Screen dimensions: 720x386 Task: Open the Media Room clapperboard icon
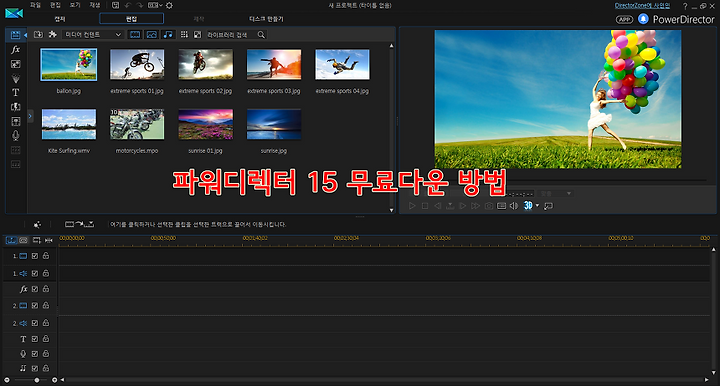(x=15, y=35)
